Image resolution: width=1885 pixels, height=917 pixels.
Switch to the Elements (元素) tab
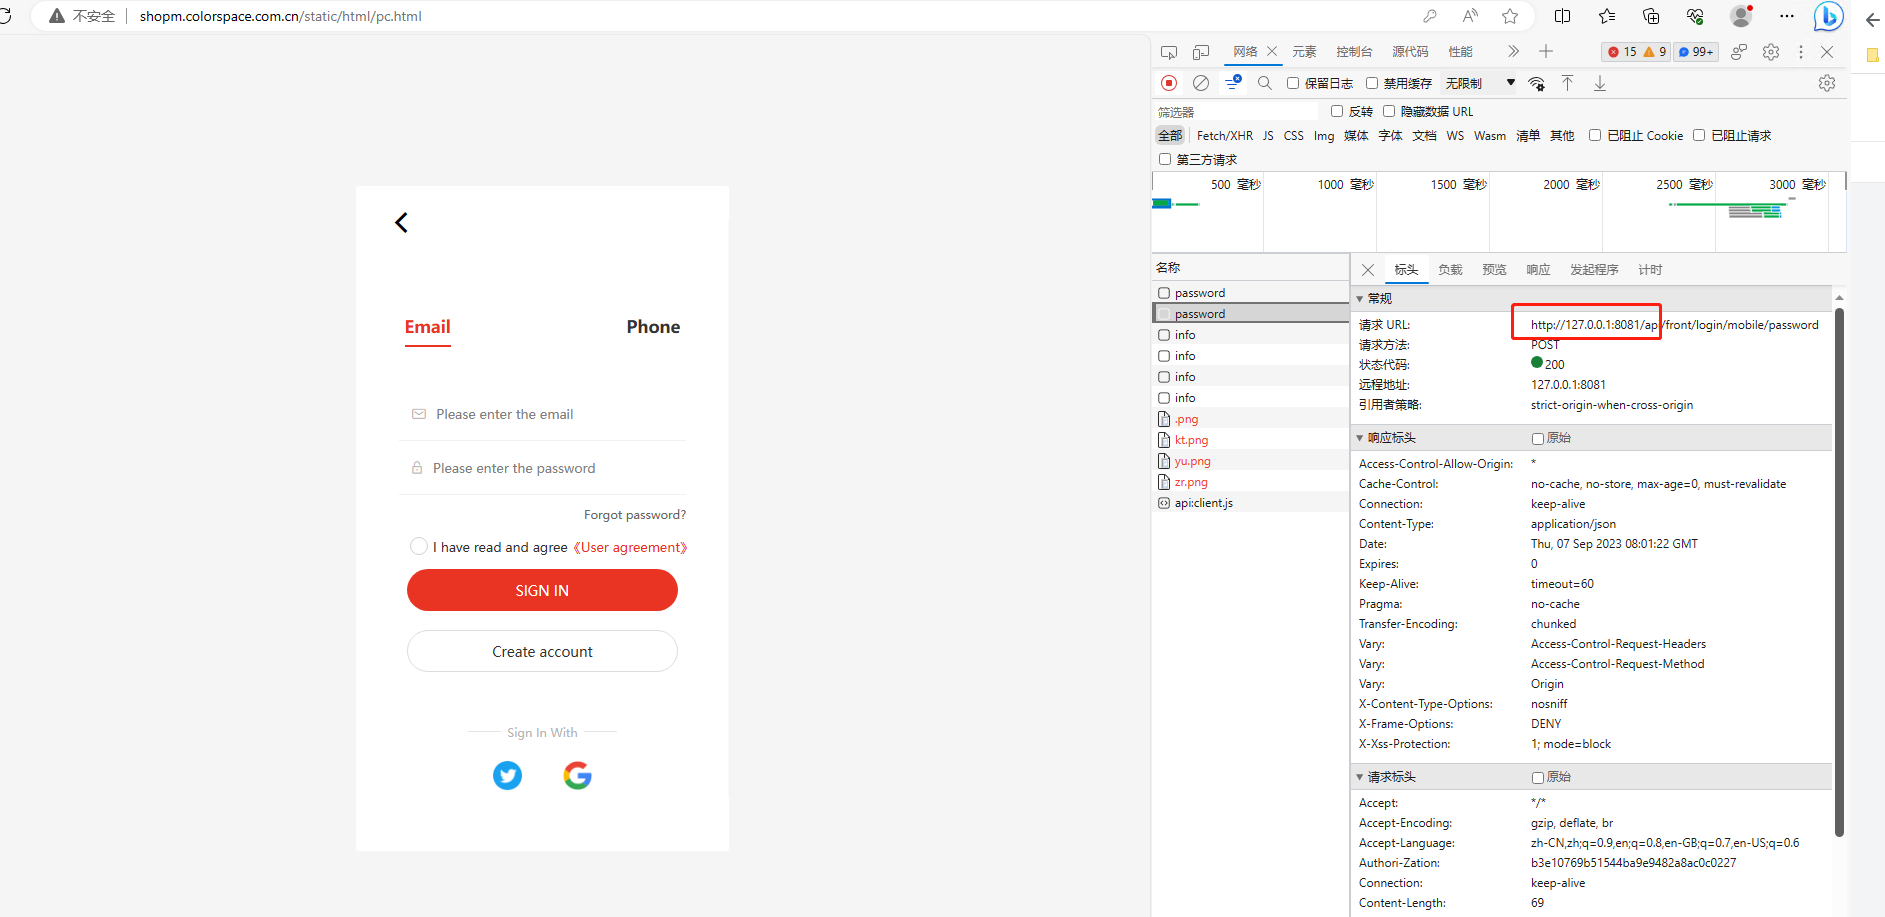click(x=1304, y=52)
